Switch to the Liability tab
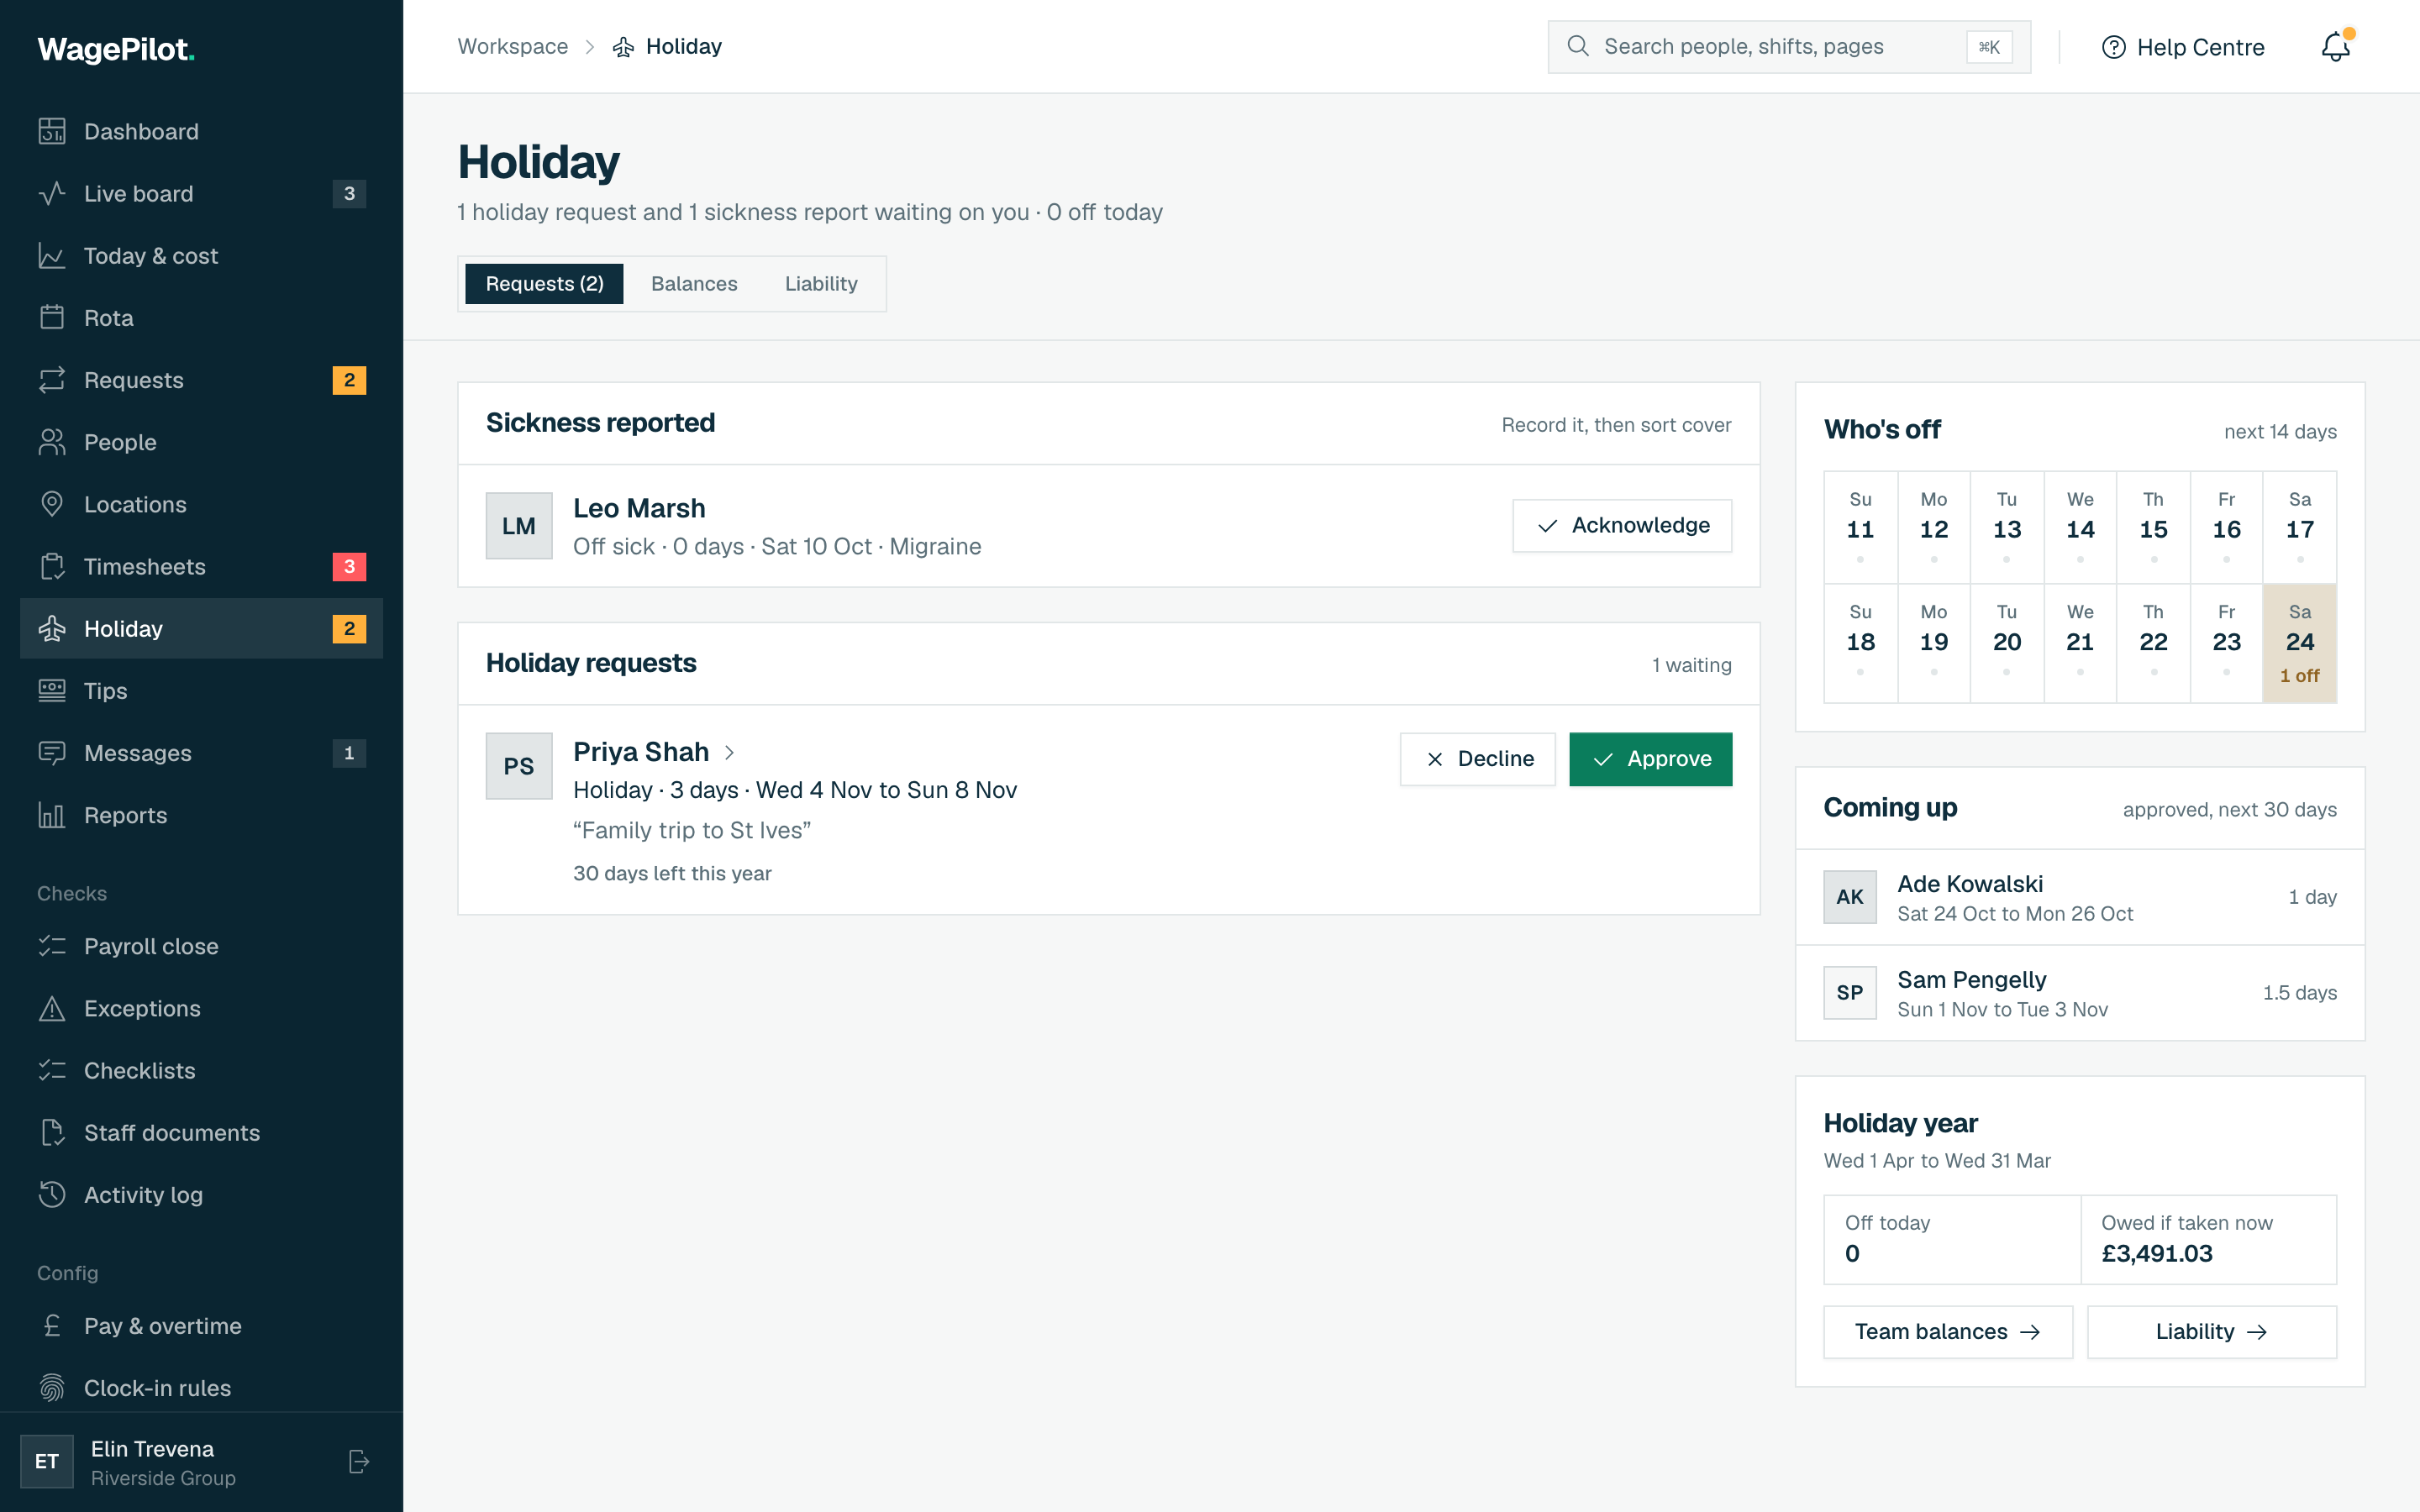 821,284
